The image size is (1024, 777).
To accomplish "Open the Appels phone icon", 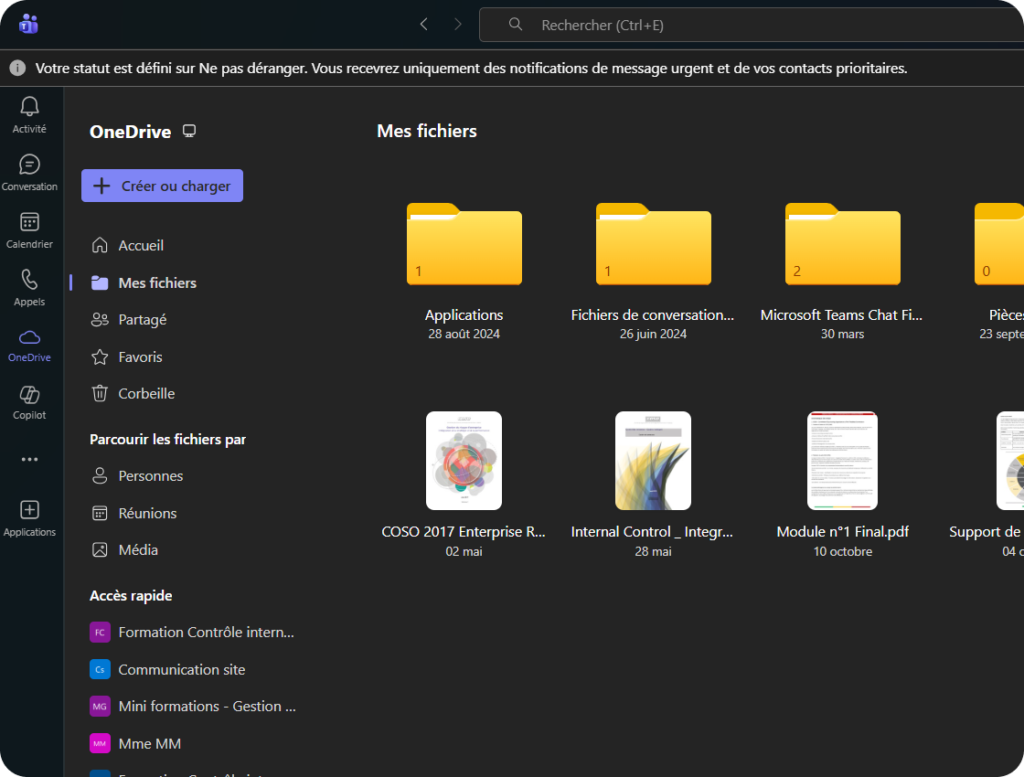I will click(x=29, y=280).
